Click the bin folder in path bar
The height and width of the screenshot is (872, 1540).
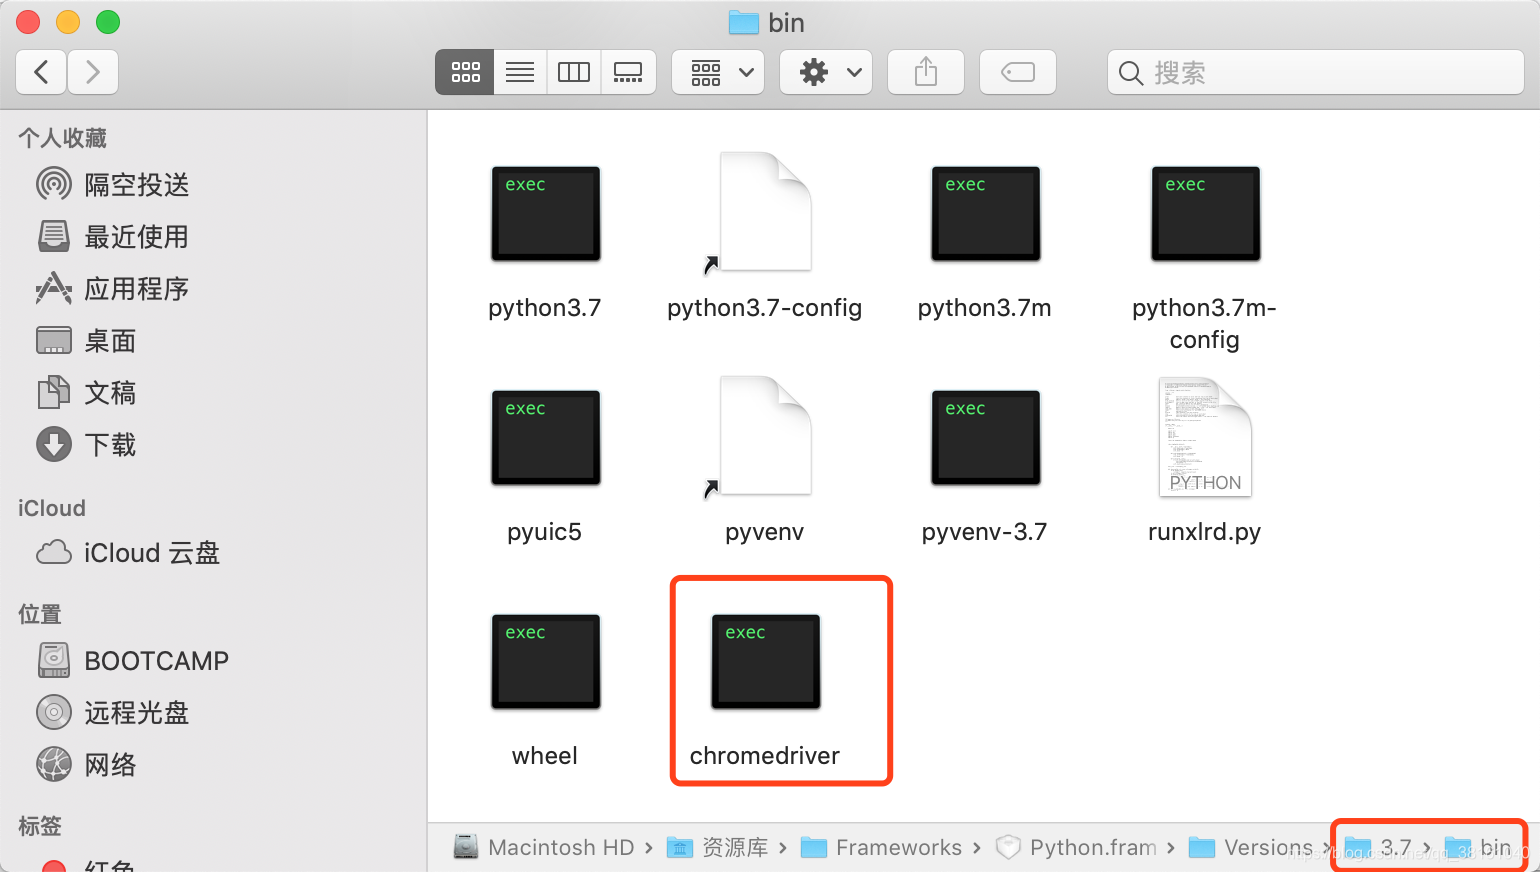(x=1478, y=848)
